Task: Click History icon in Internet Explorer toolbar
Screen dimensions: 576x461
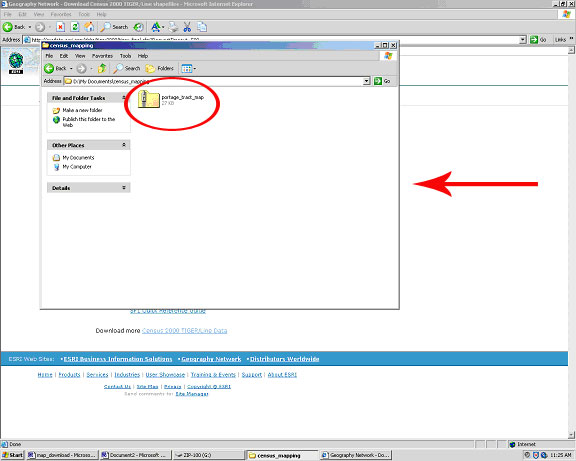Action: [x=138, y=27]
